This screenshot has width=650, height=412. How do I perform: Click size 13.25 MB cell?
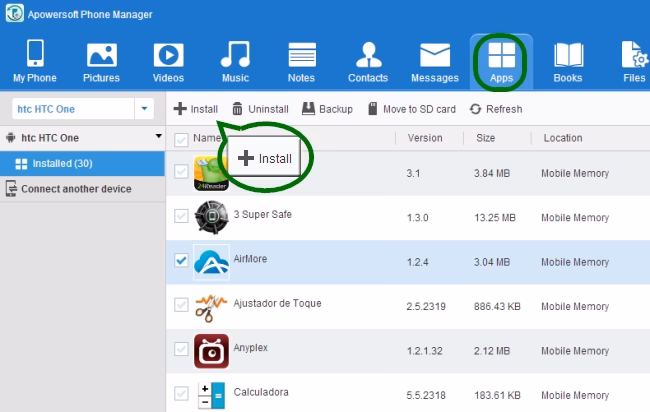[x=495, y=218]
